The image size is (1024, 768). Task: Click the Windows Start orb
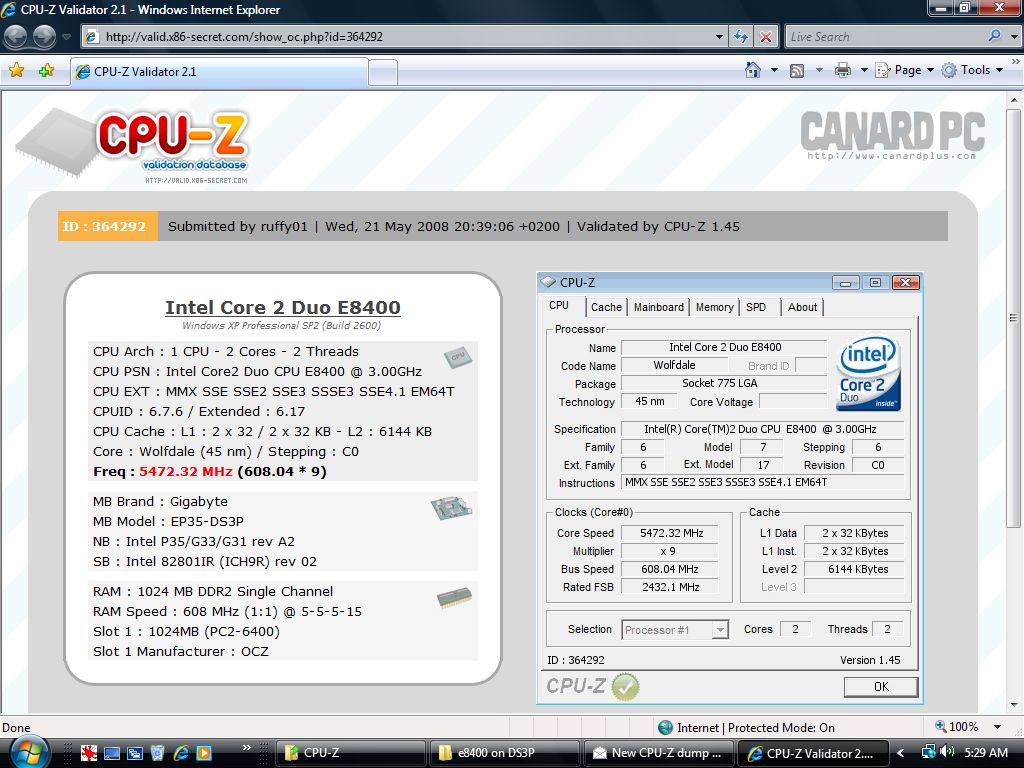click(29, 752)
